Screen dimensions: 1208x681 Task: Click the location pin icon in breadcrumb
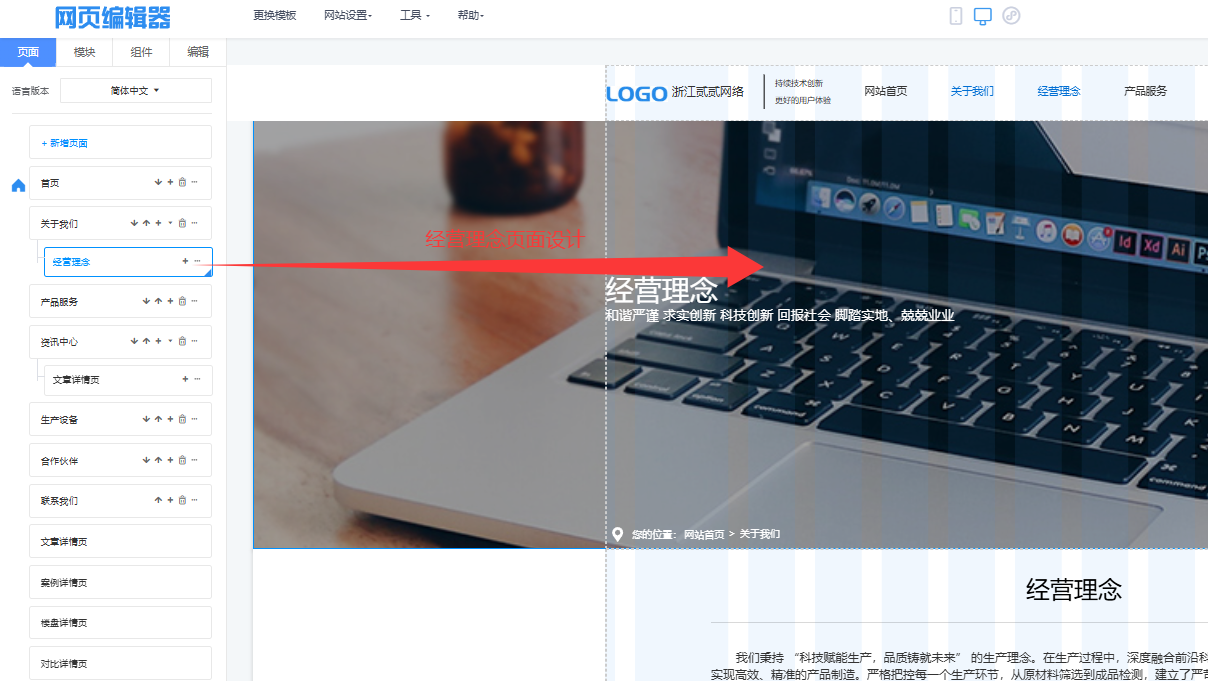click(617, 535)
